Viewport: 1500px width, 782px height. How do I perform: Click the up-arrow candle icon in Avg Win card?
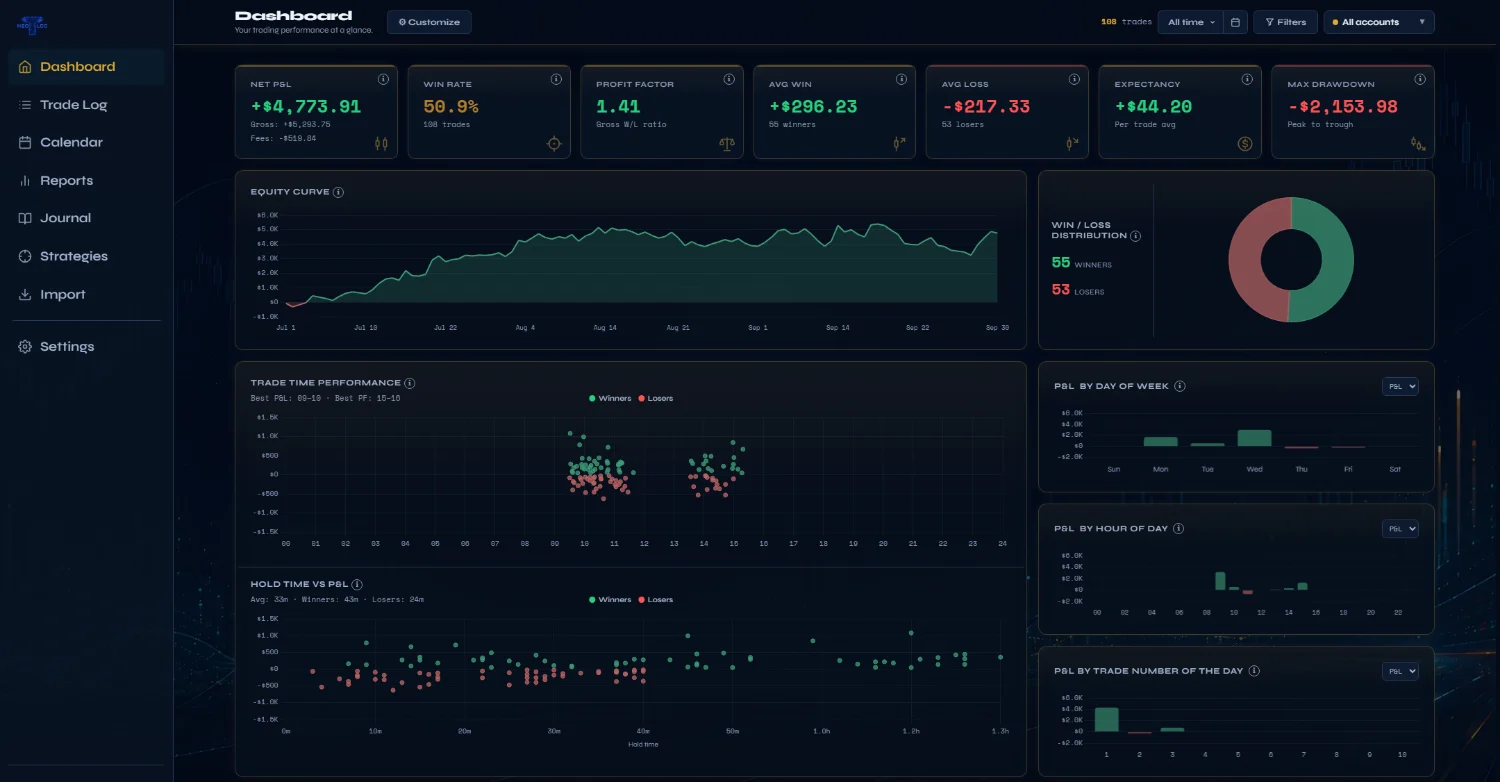tap(900, 143)
